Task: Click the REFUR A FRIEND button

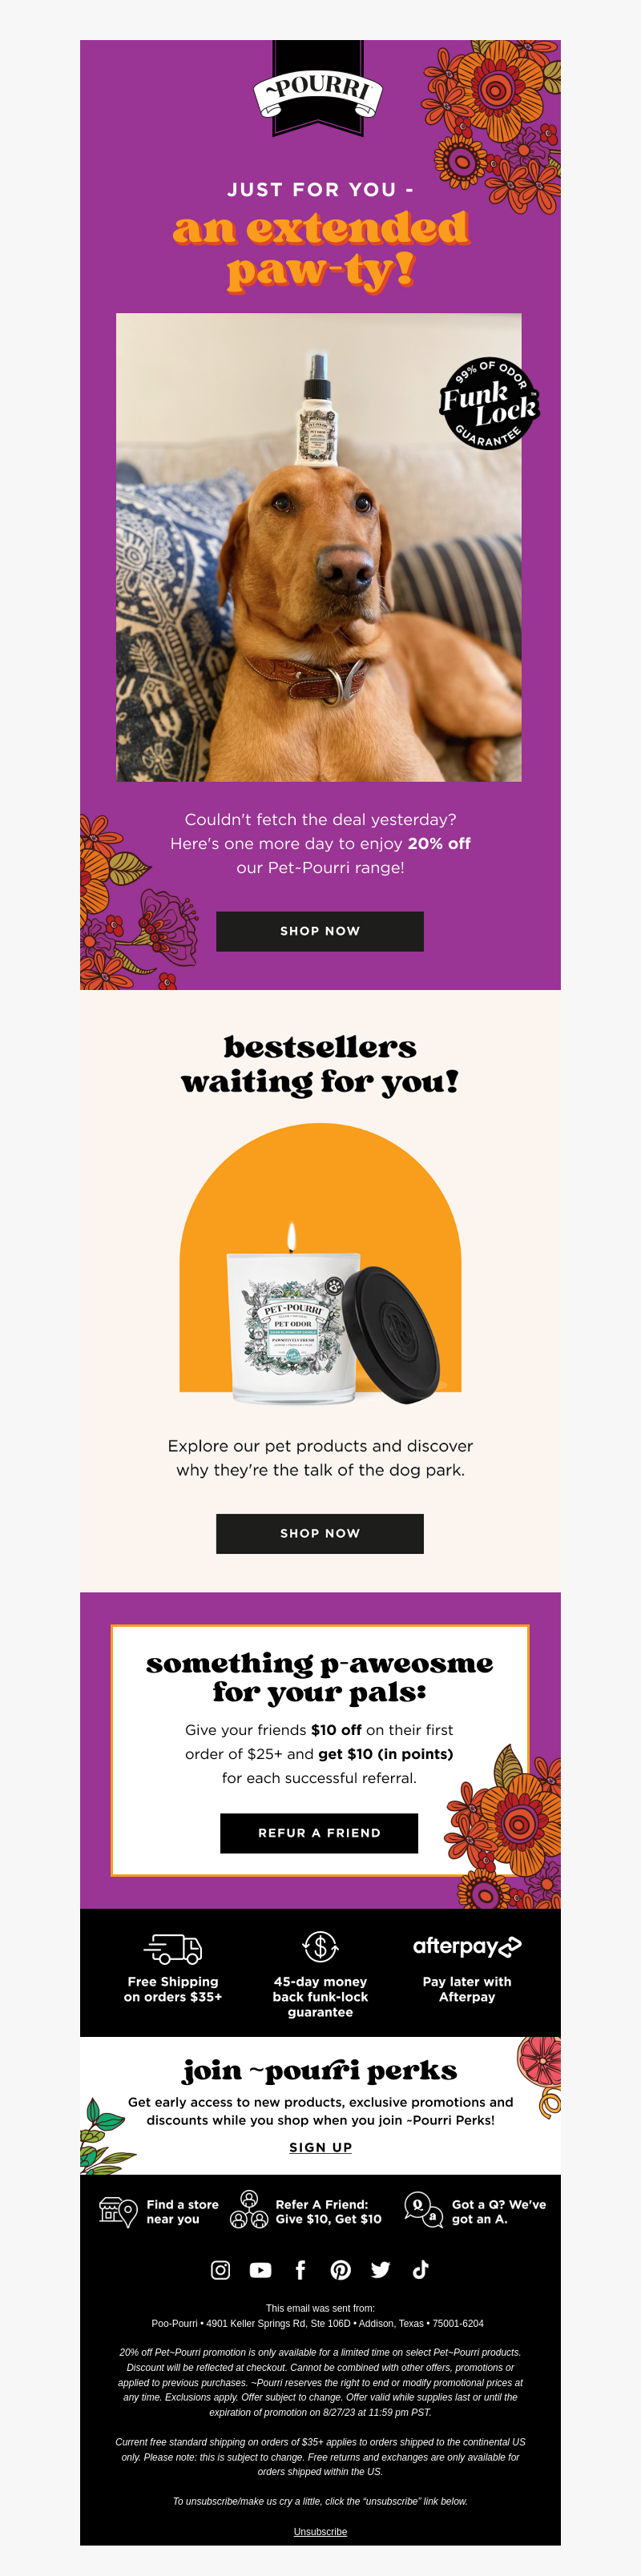Action: pos(319,1833)
